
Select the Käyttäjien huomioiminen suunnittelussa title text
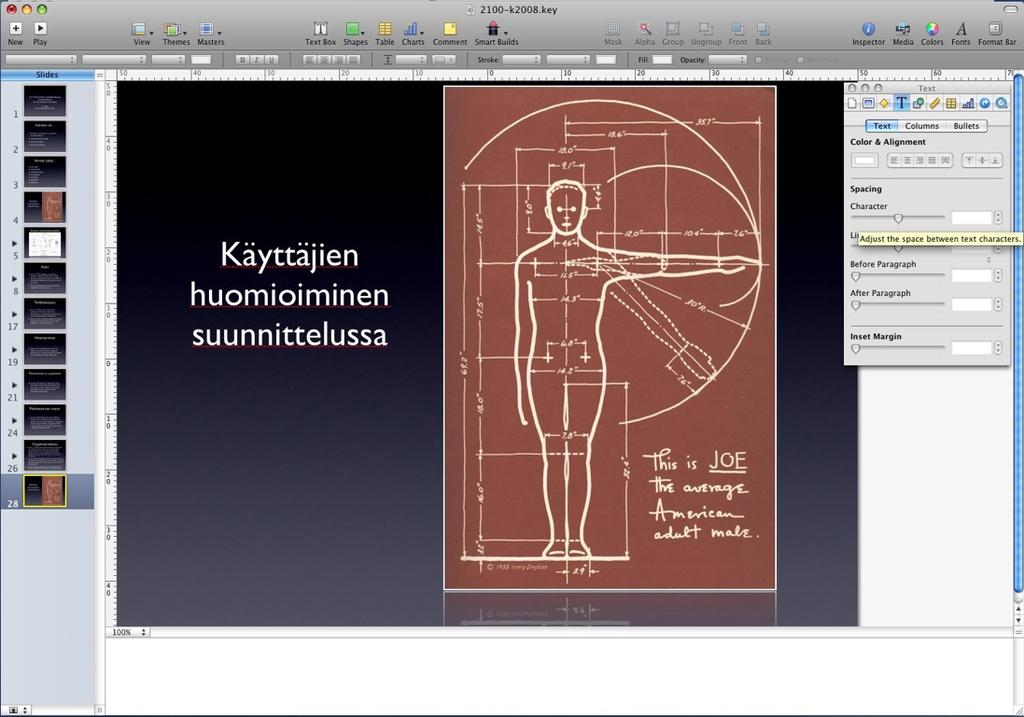289,295
